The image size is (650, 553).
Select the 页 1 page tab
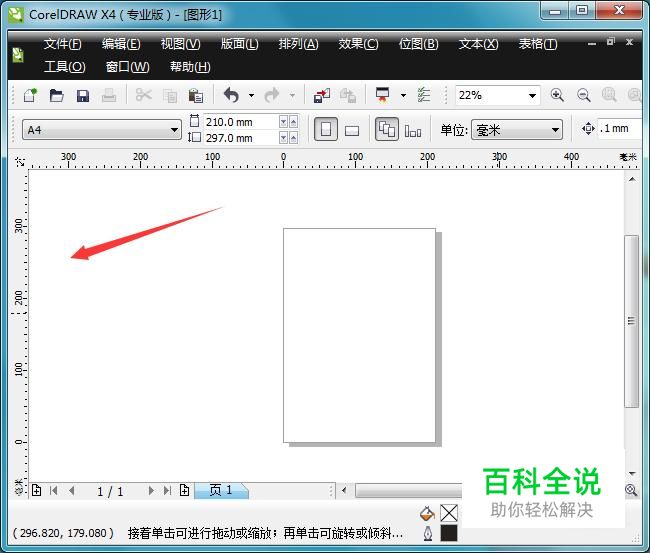pos(221,490)
